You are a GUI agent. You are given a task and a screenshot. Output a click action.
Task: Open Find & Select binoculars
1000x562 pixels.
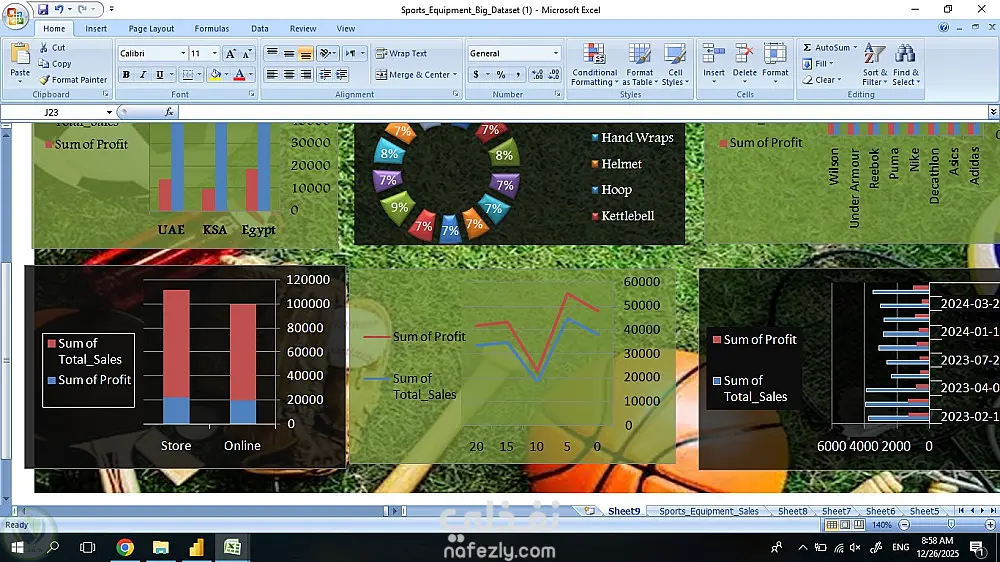point(906,64)
